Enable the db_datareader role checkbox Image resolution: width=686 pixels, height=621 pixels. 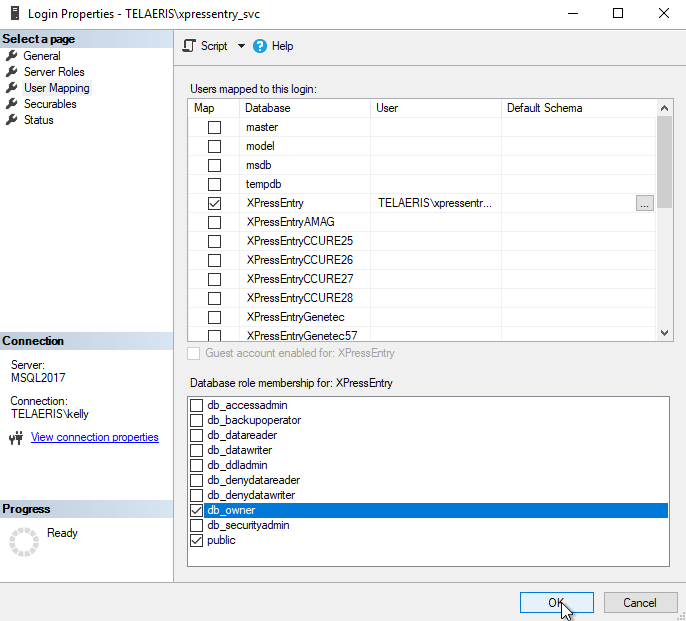tap(196, 435)
